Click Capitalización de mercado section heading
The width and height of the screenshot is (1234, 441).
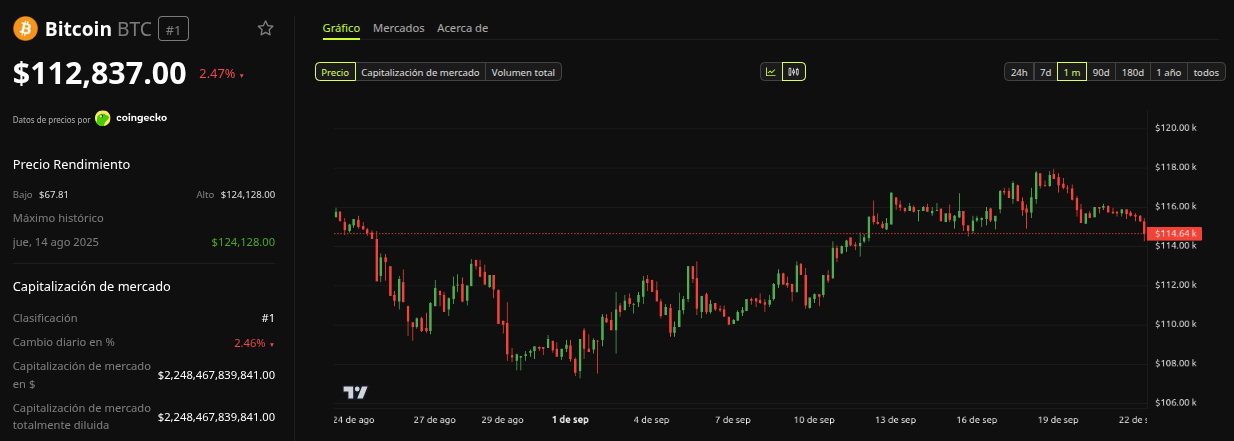92,286
